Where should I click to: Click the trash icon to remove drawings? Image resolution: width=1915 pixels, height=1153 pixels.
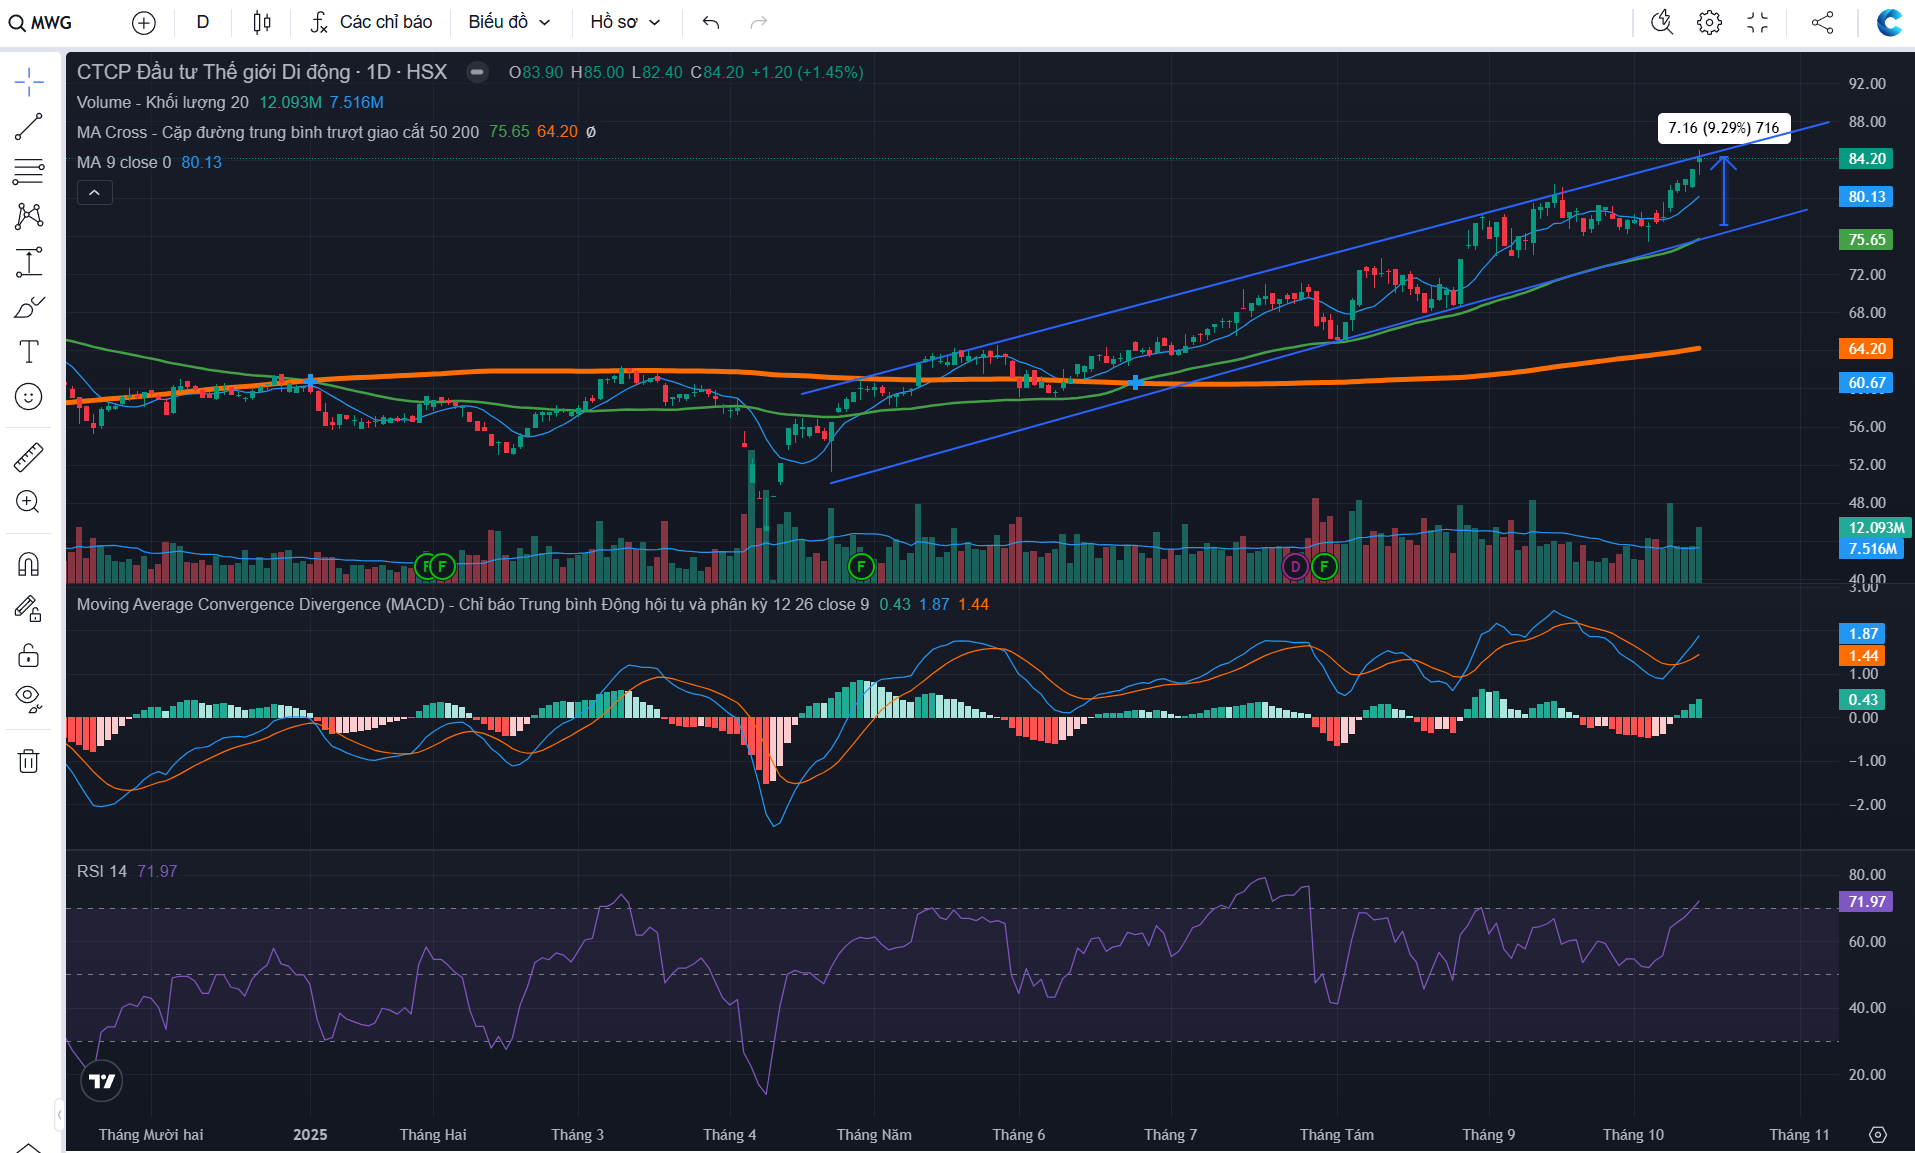click(29, 761)
